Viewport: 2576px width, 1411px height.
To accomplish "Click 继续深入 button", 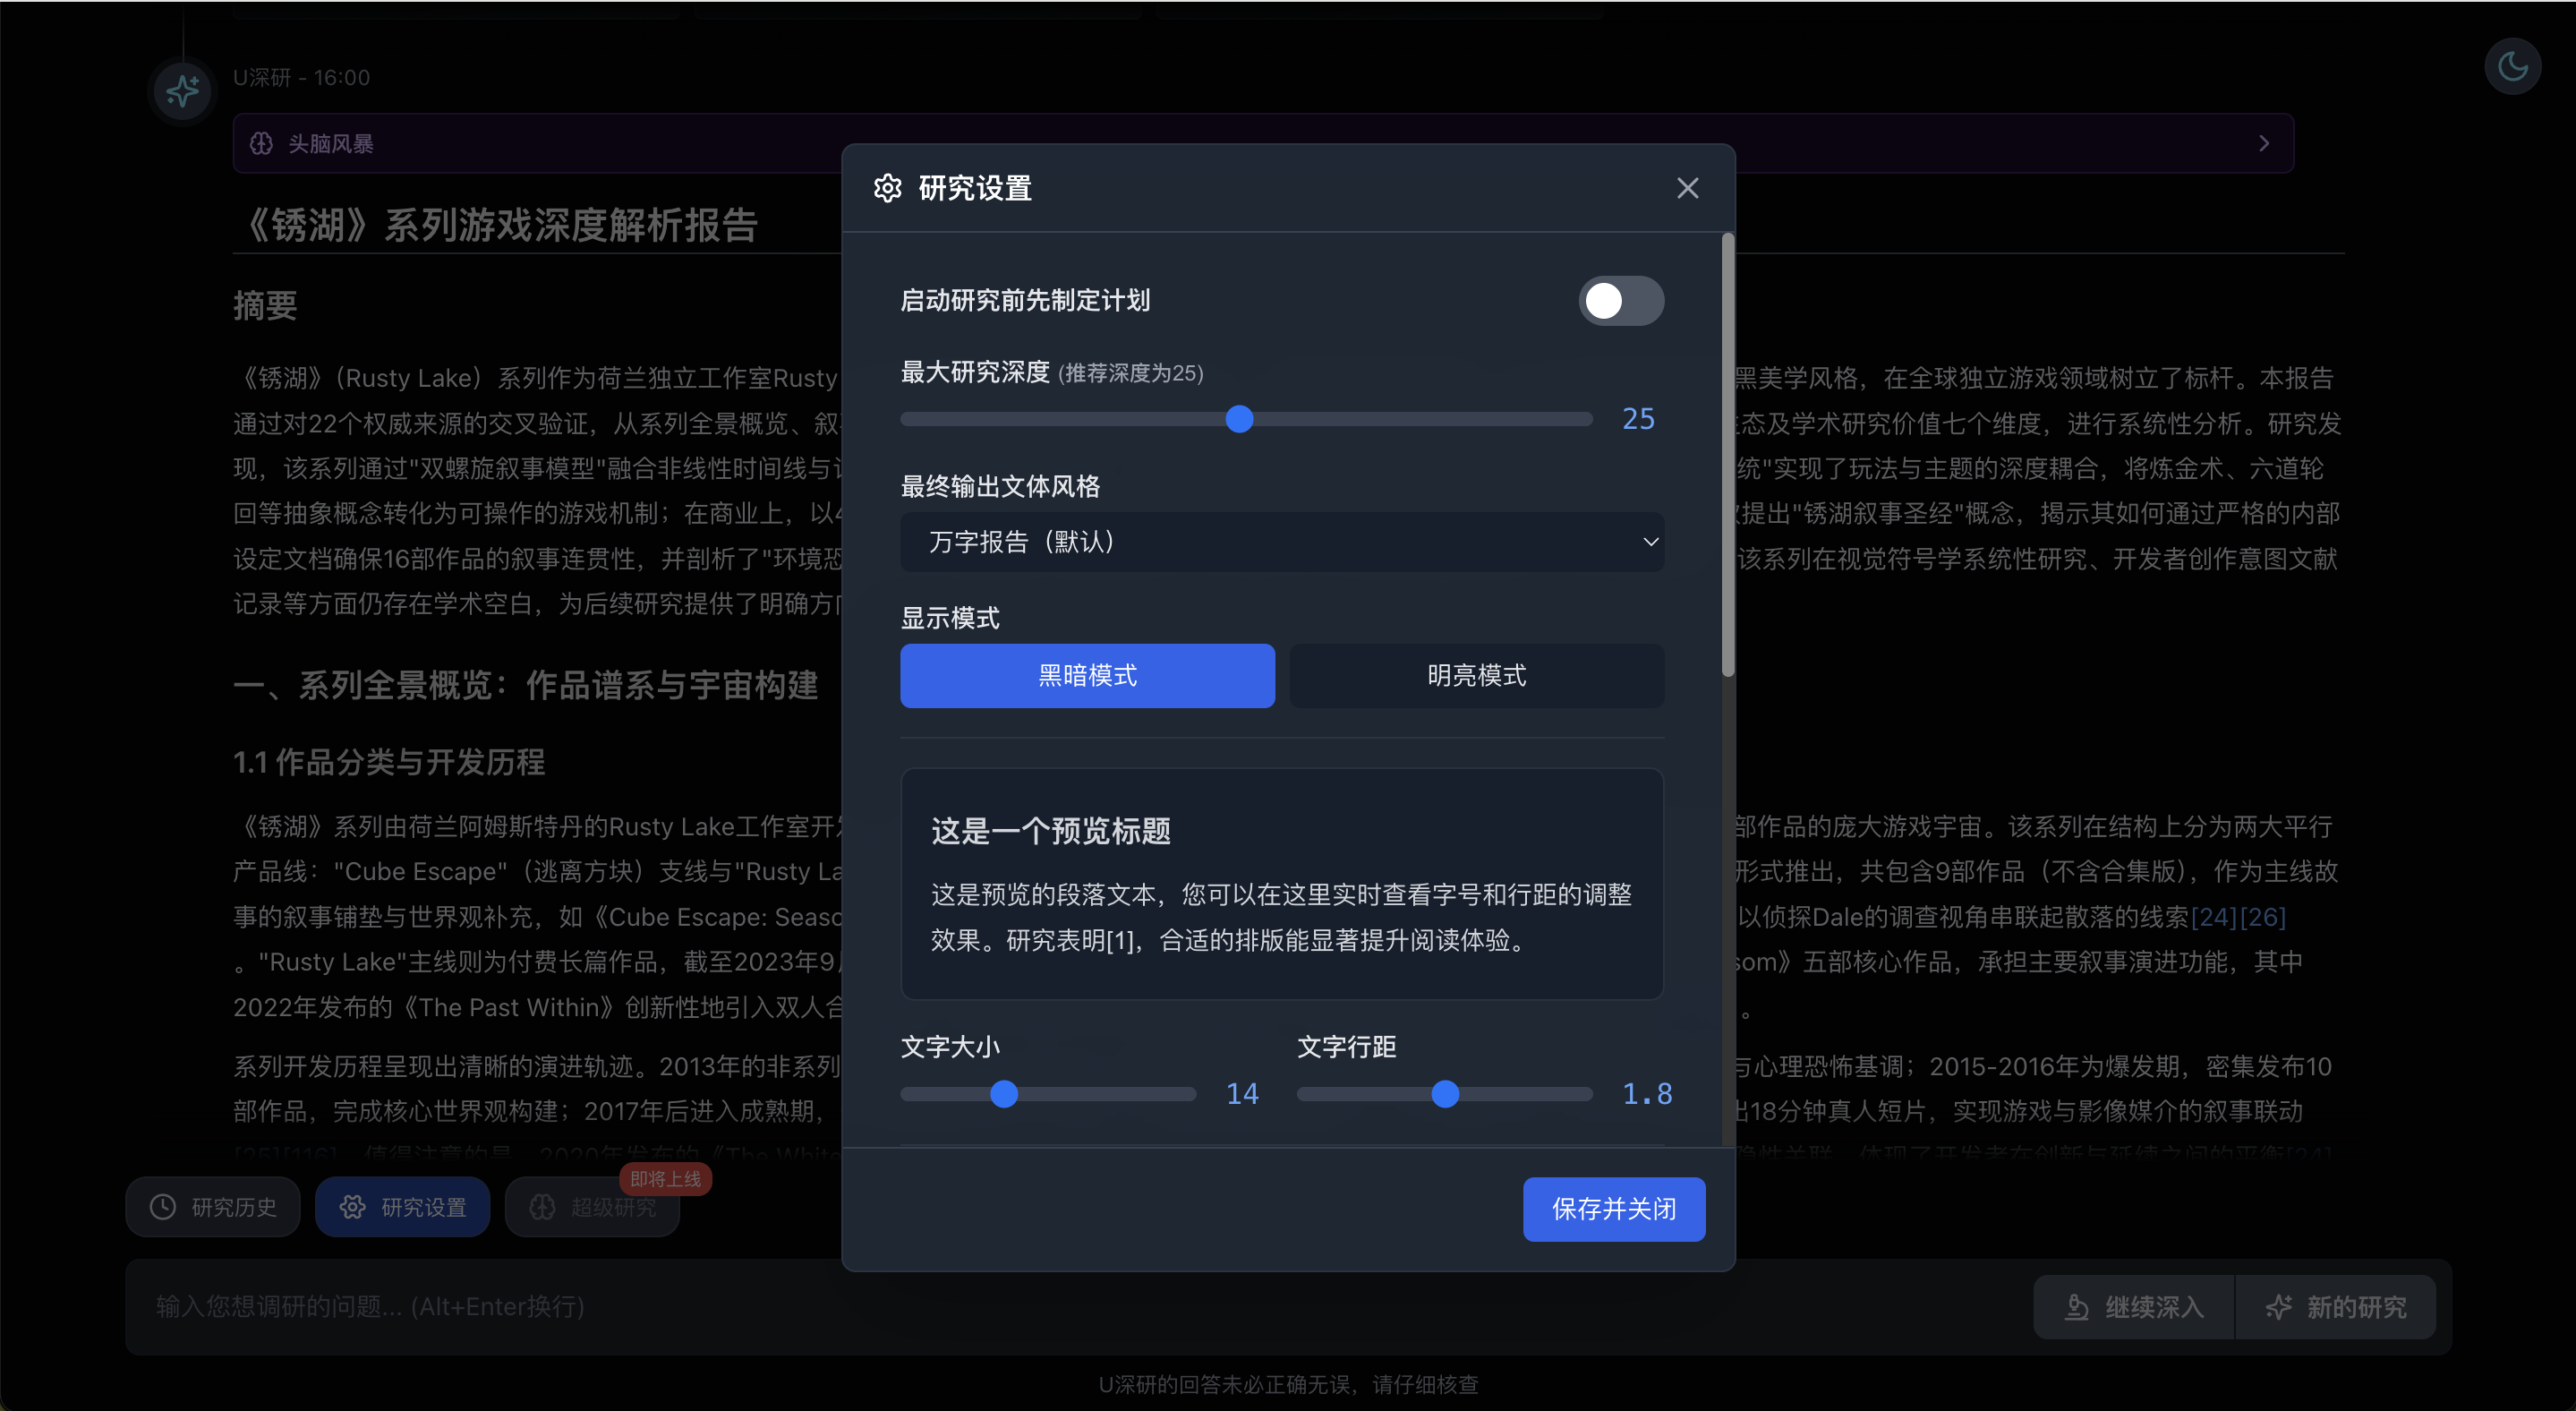I will pos(2133,1307).
